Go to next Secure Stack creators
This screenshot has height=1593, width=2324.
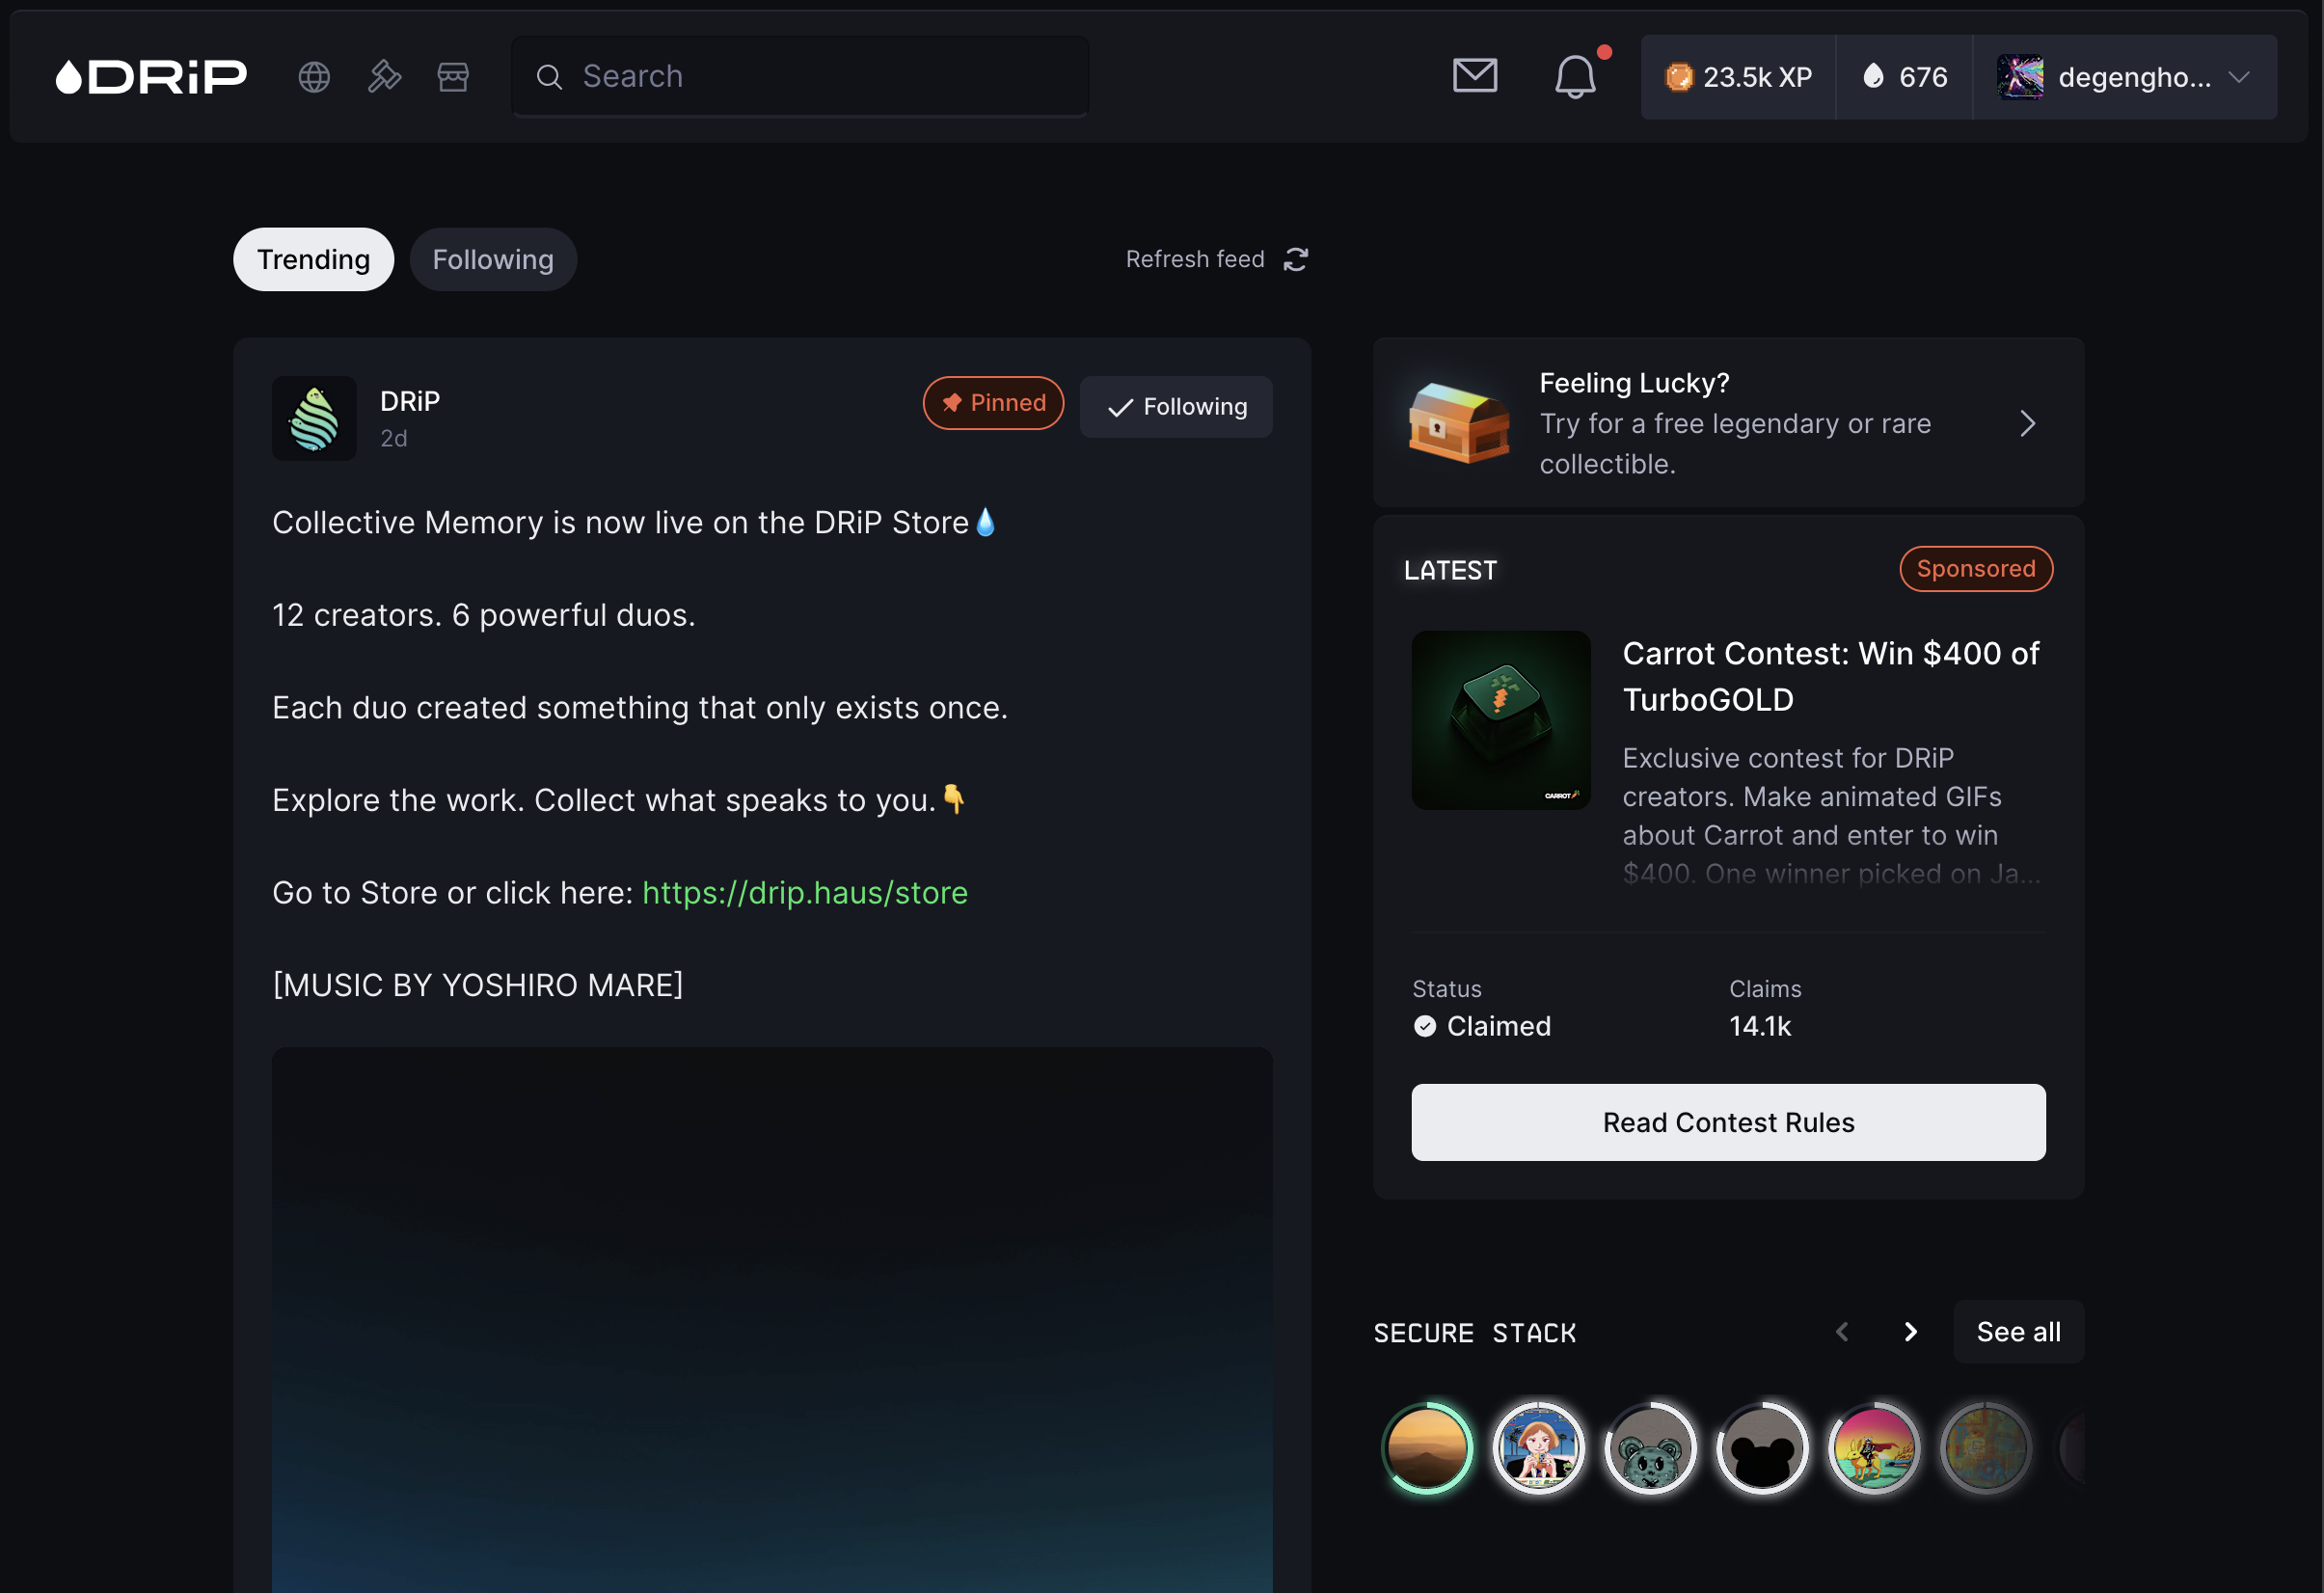point(1910,1332)
